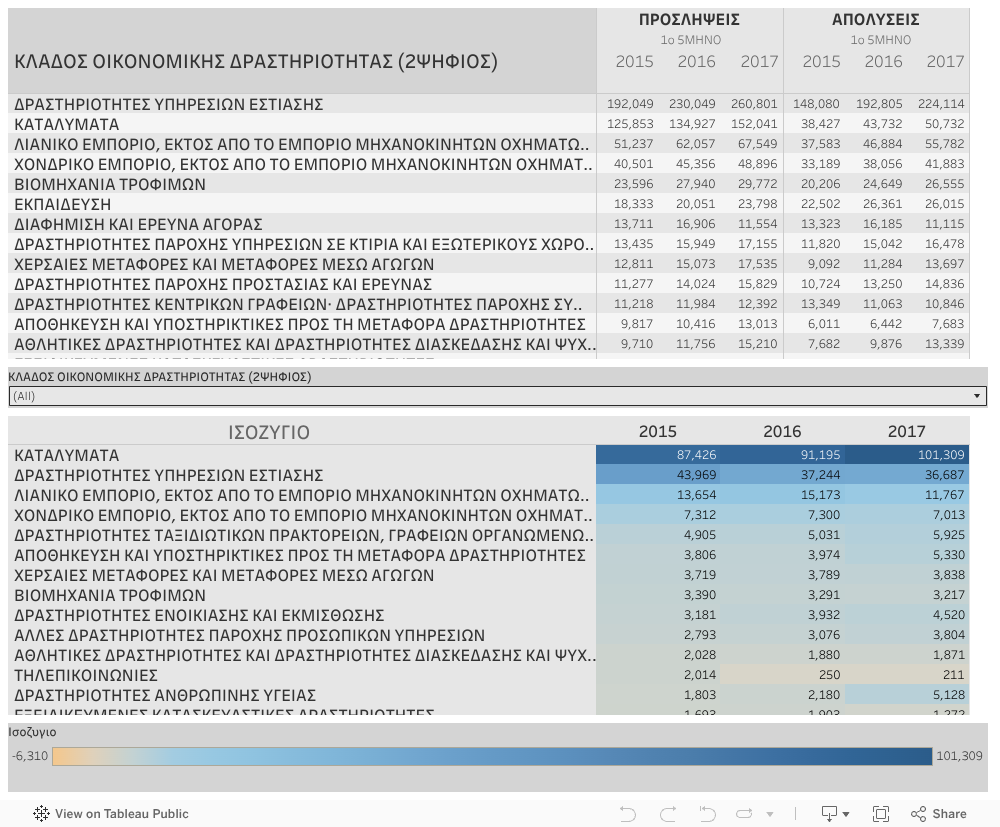Click the 2016 header in the ΙΣΟΖΥΓΙΟ table

782,431
